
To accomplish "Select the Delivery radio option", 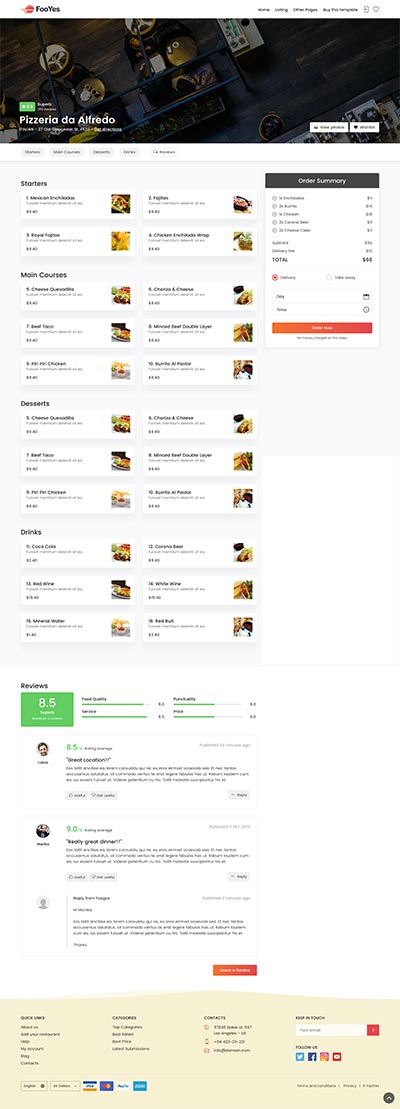I will tap(275, 277).
